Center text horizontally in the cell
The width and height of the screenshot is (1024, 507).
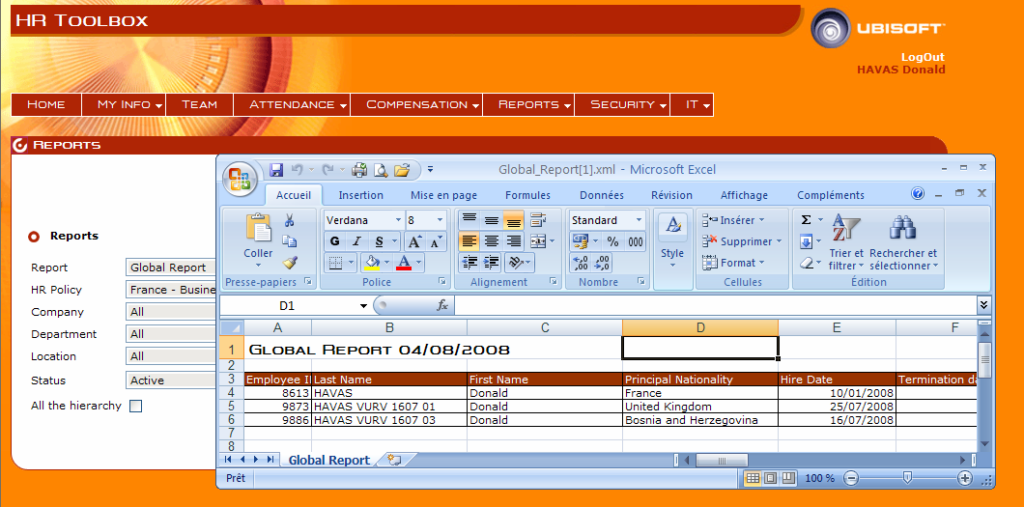coord(492,241)
